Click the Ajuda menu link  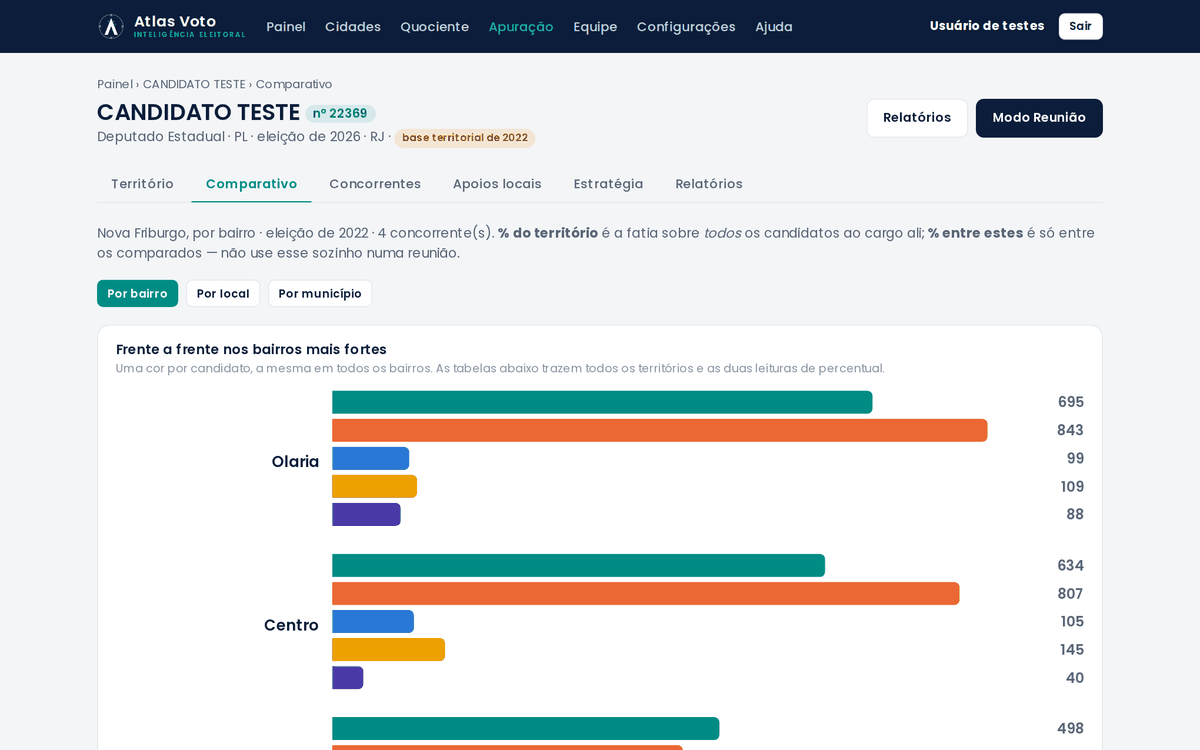click(774, 27)
